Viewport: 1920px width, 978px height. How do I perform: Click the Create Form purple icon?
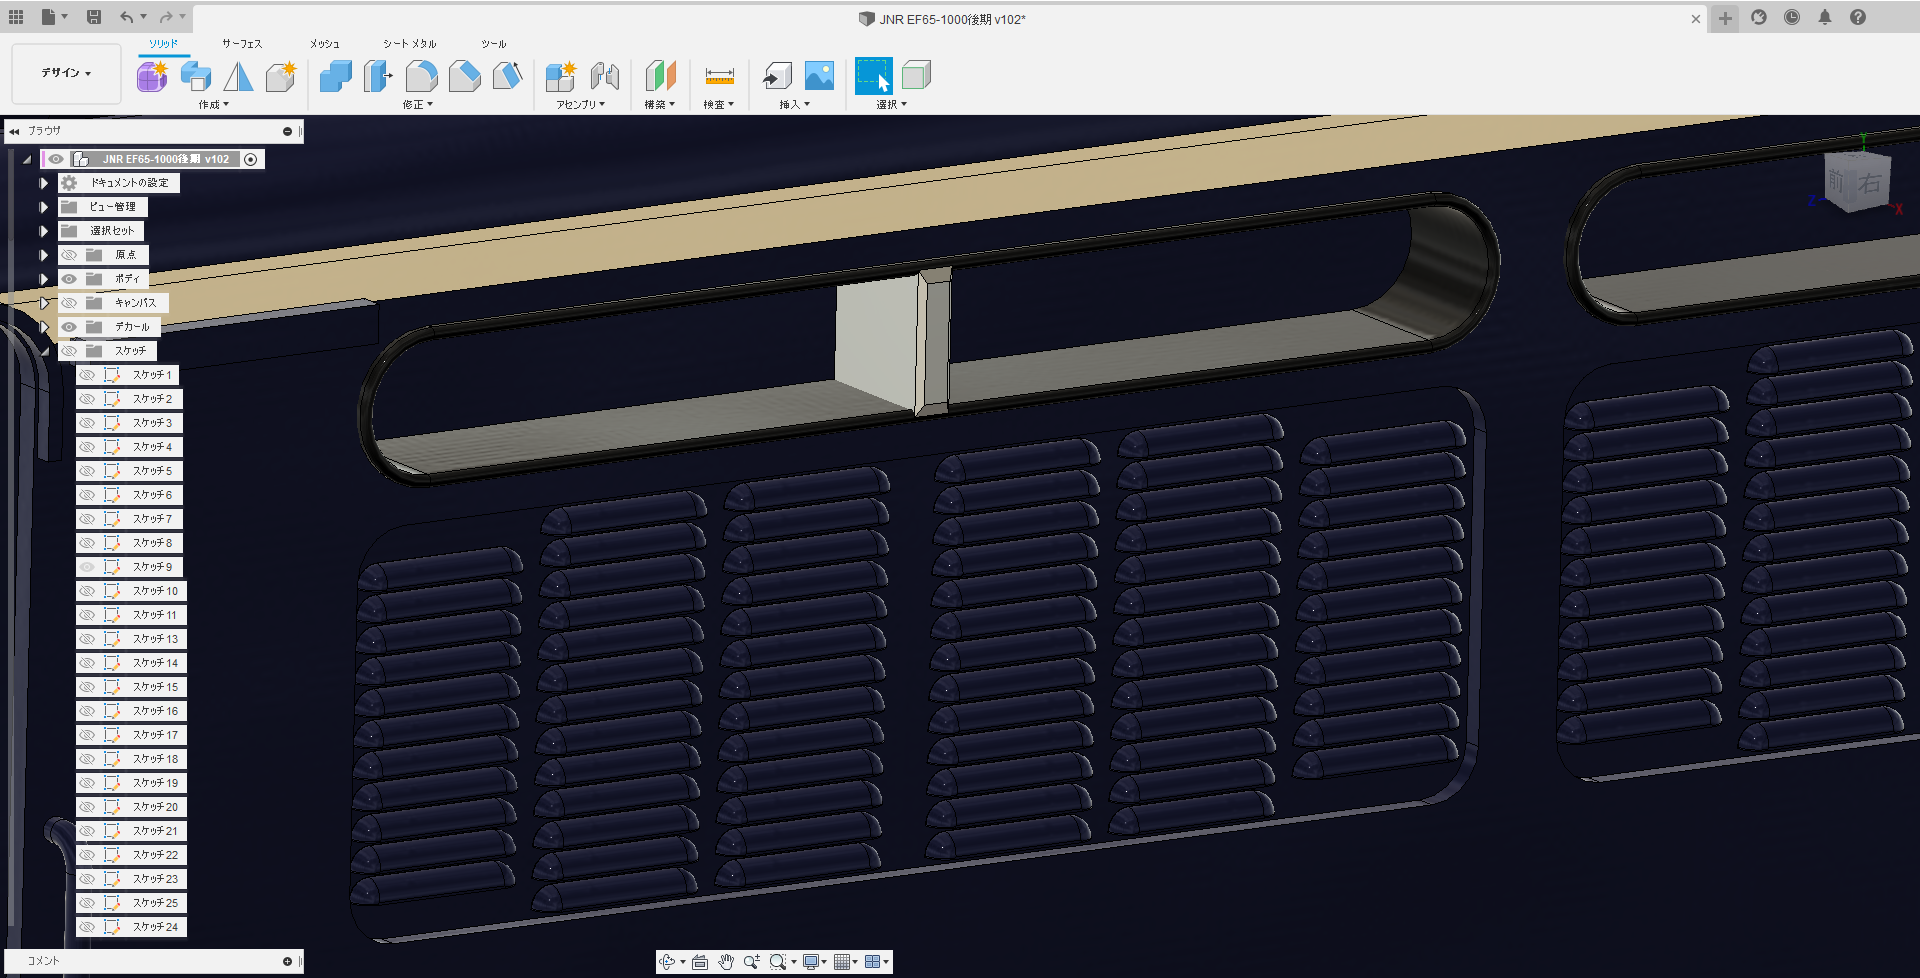pyautogui.click(x=152, y=76)
